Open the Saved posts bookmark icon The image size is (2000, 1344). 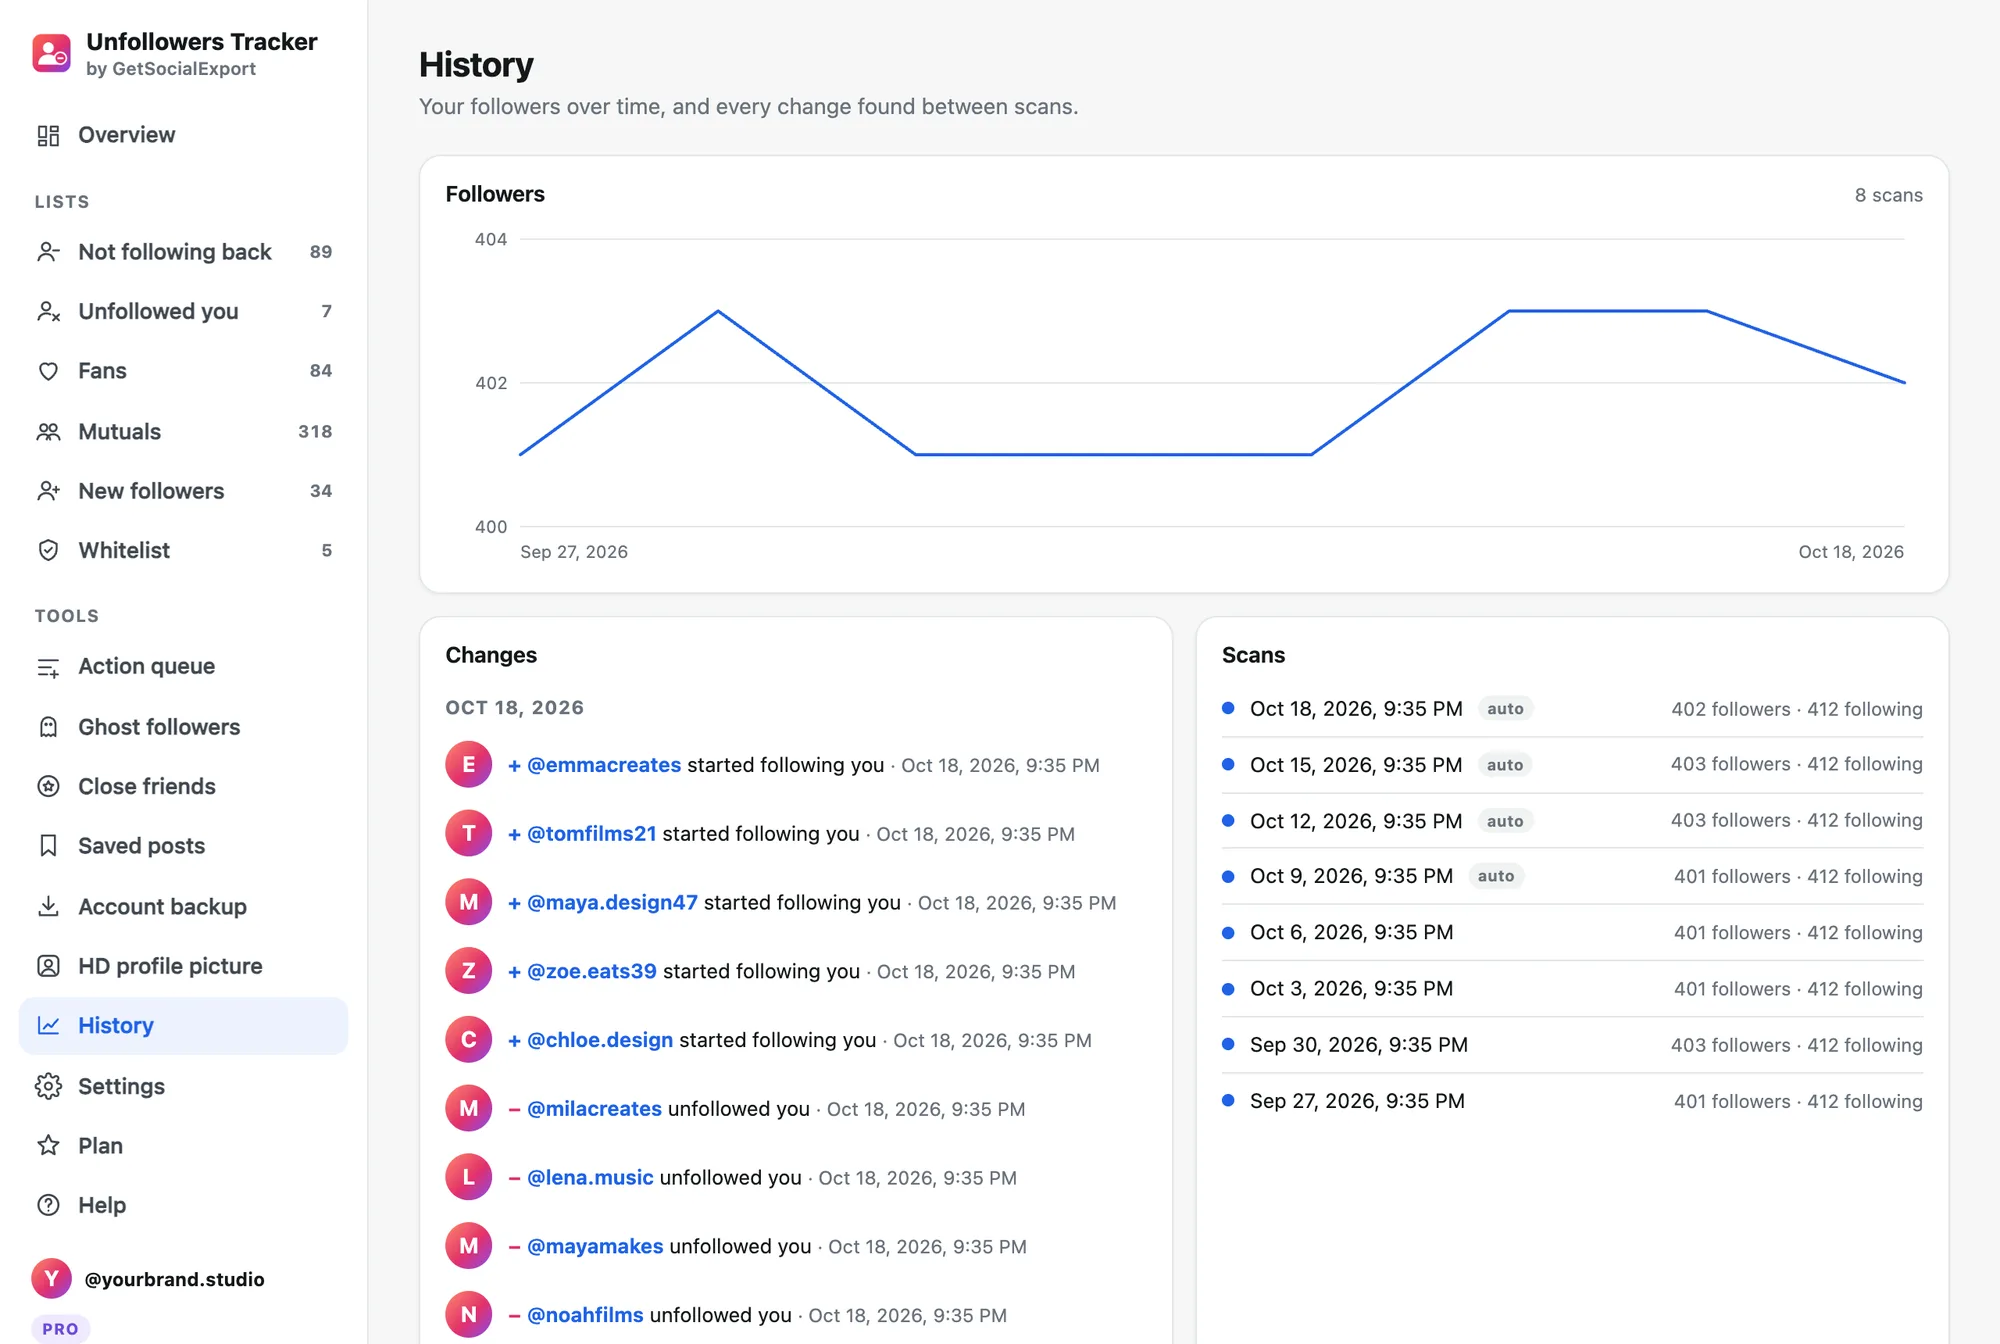[x=48, y=846]
